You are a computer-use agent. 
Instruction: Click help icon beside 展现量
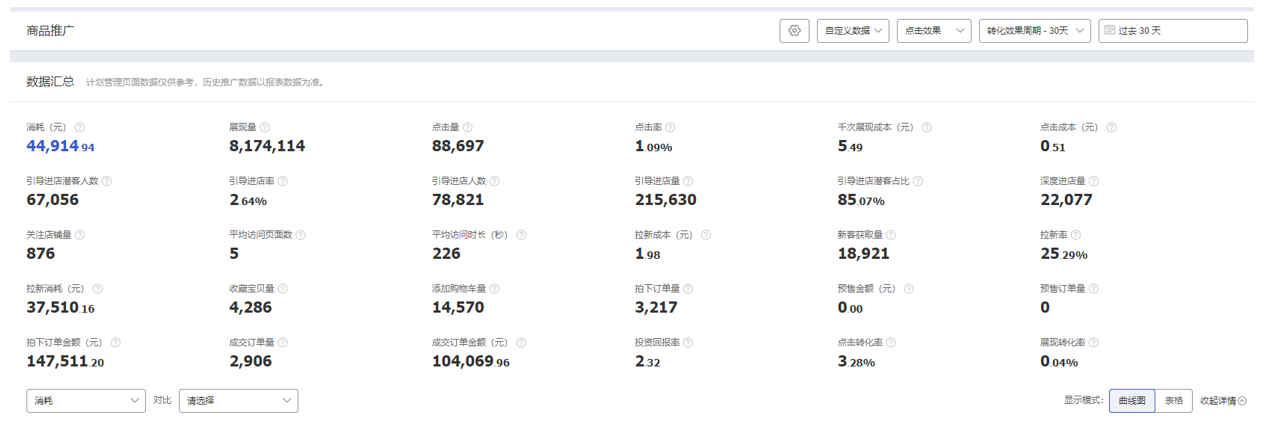pos(265,127)
